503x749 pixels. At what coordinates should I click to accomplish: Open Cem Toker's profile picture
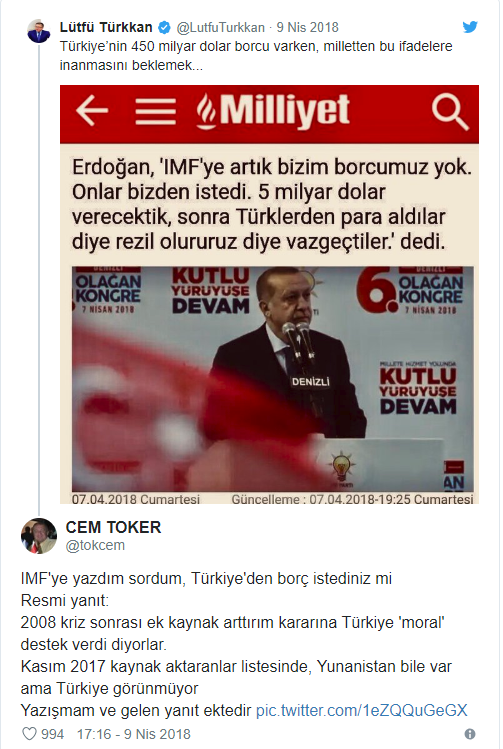[39, 535]
